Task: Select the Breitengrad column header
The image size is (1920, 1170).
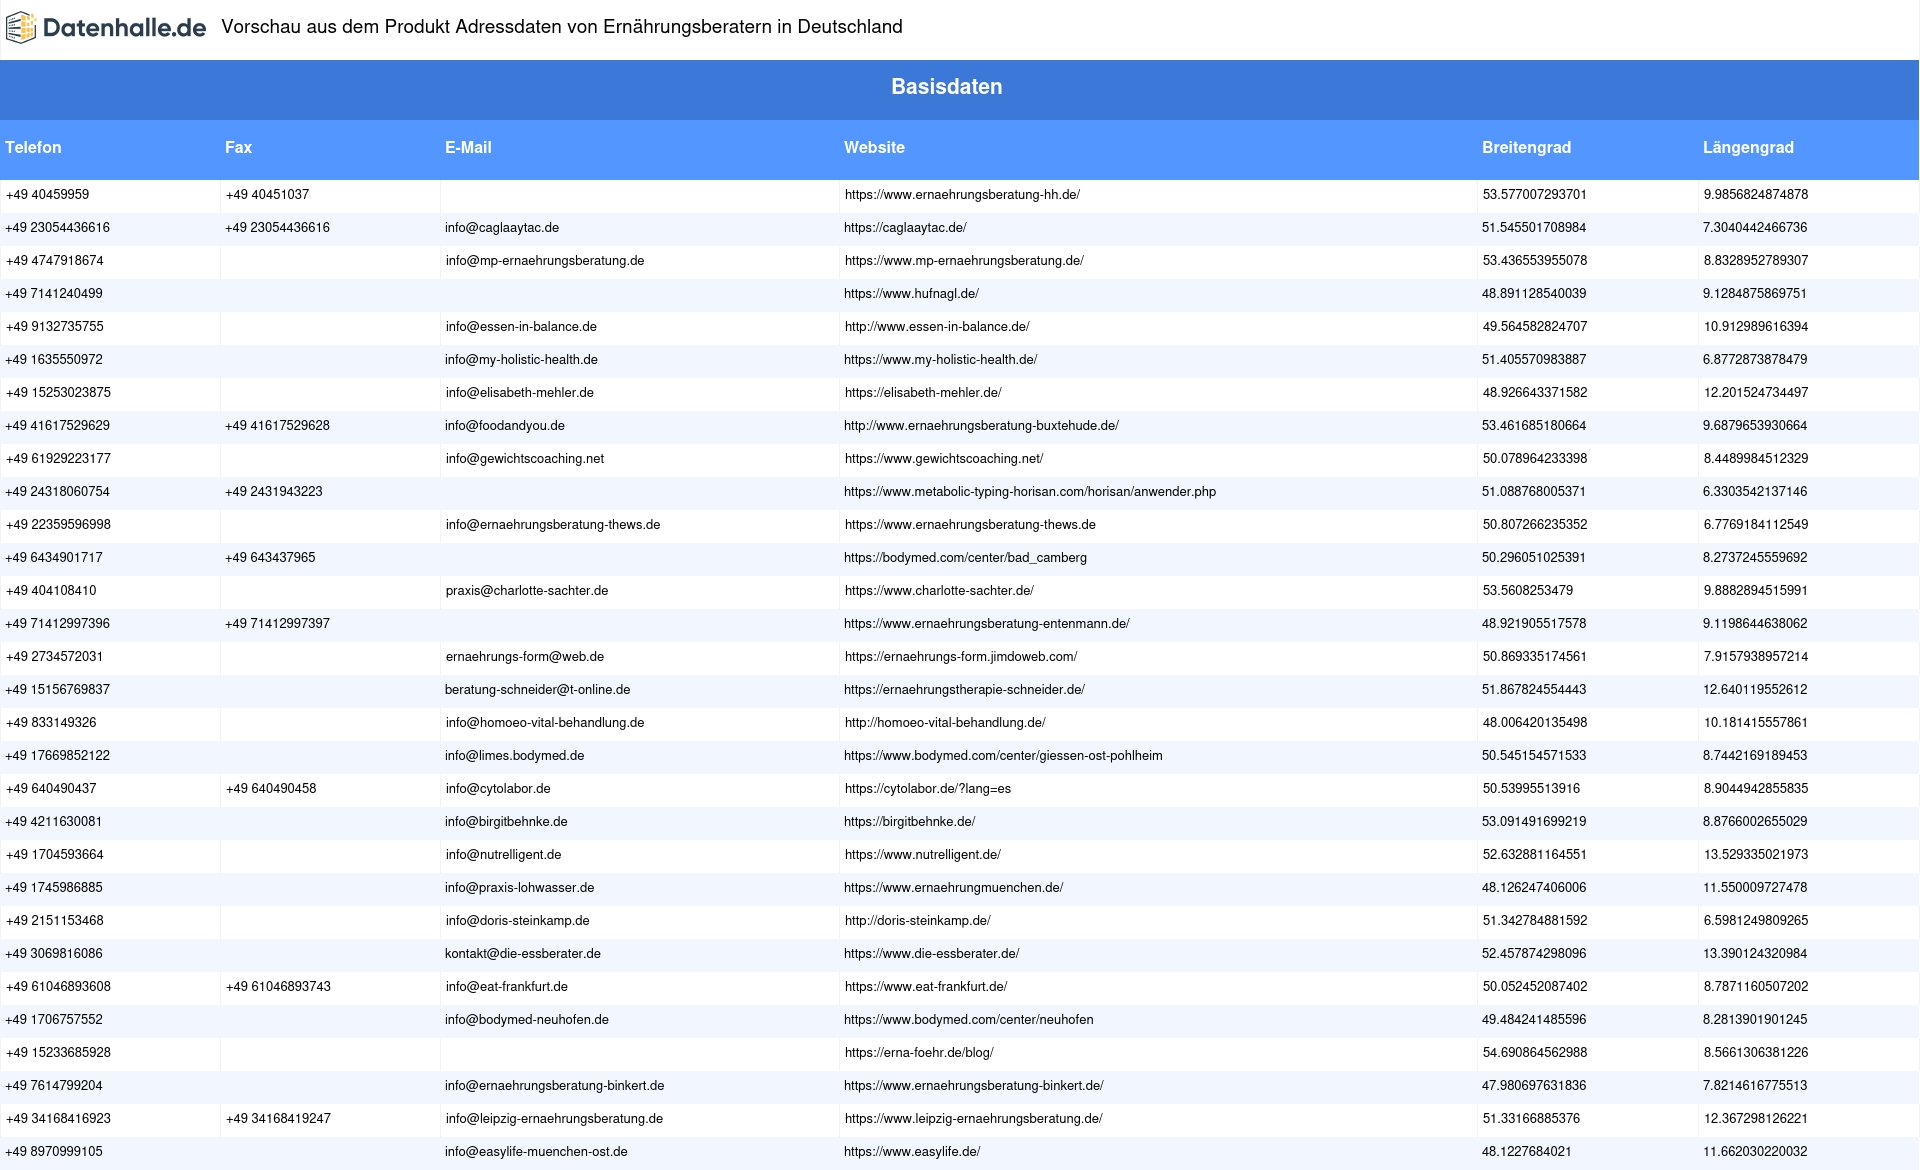Action: [1526, 147]
